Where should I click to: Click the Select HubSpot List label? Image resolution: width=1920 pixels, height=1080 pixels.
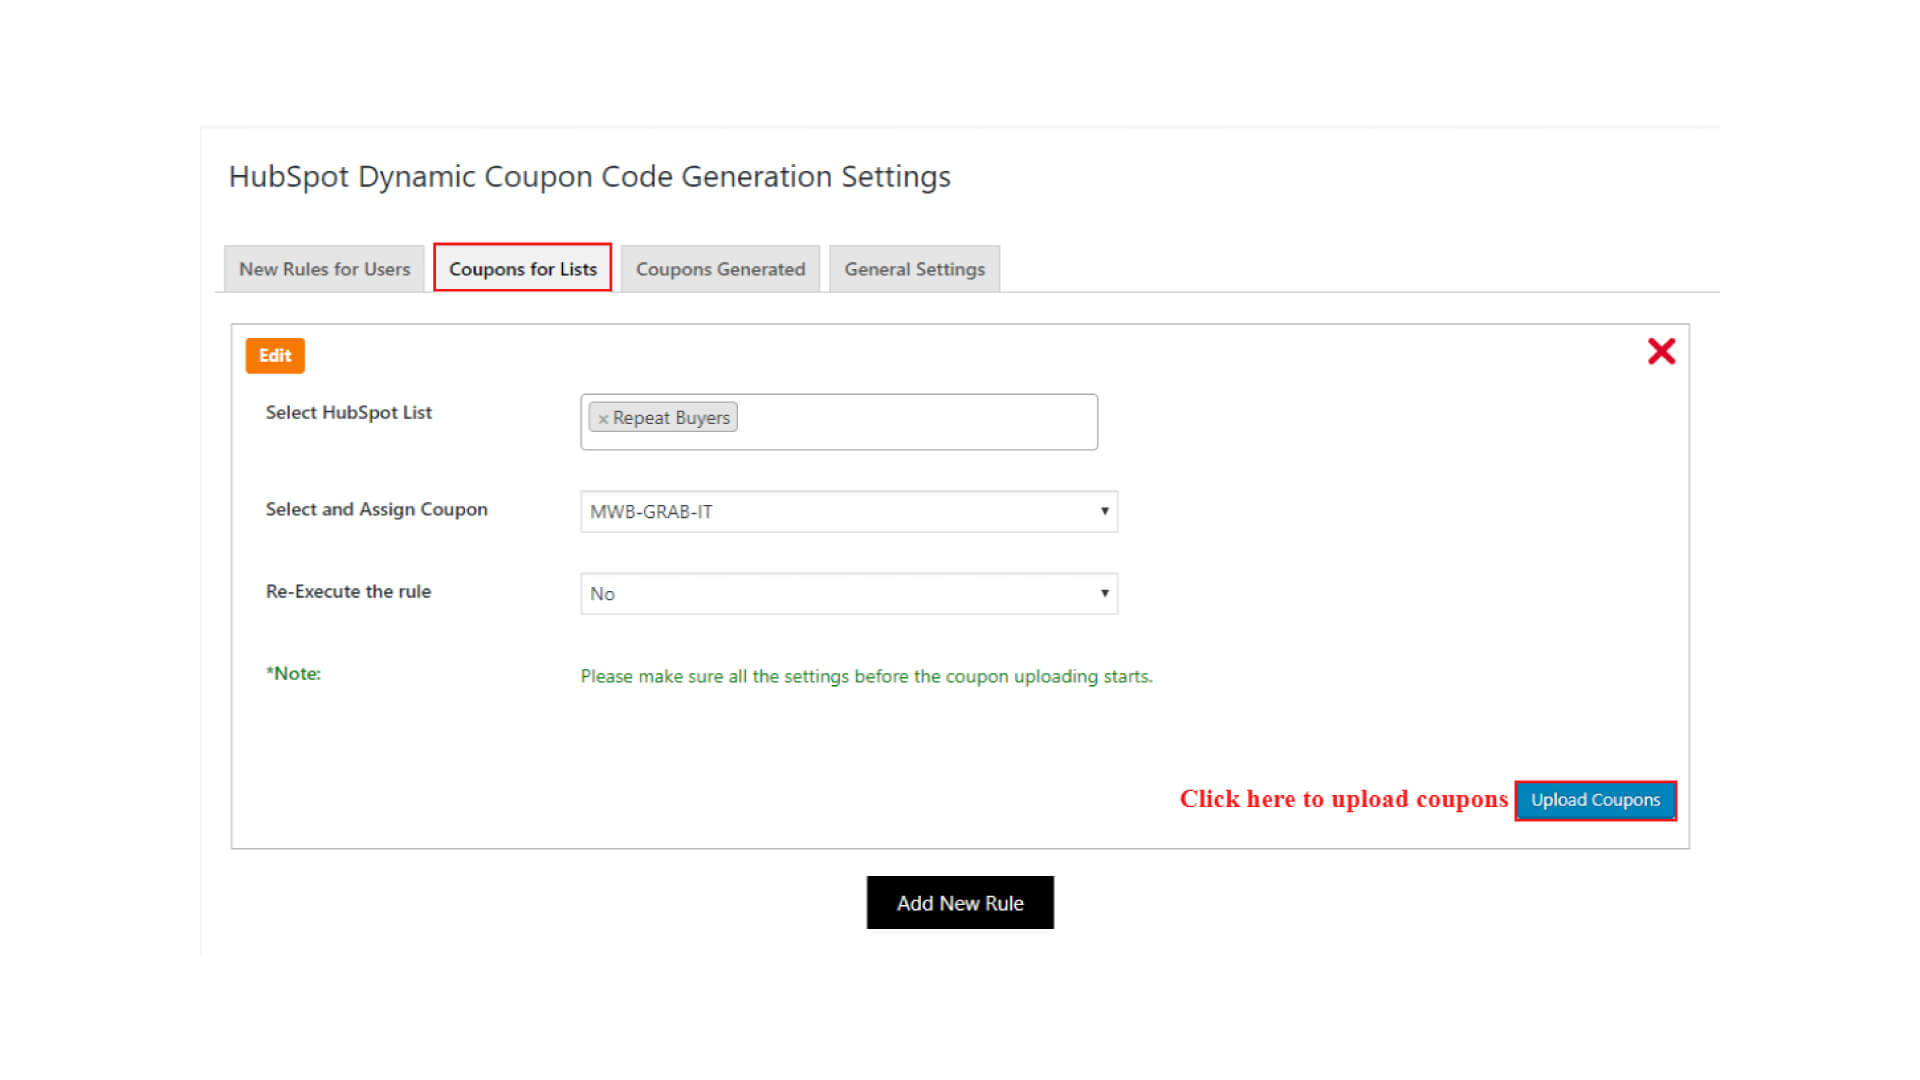(x=348, y=412)
